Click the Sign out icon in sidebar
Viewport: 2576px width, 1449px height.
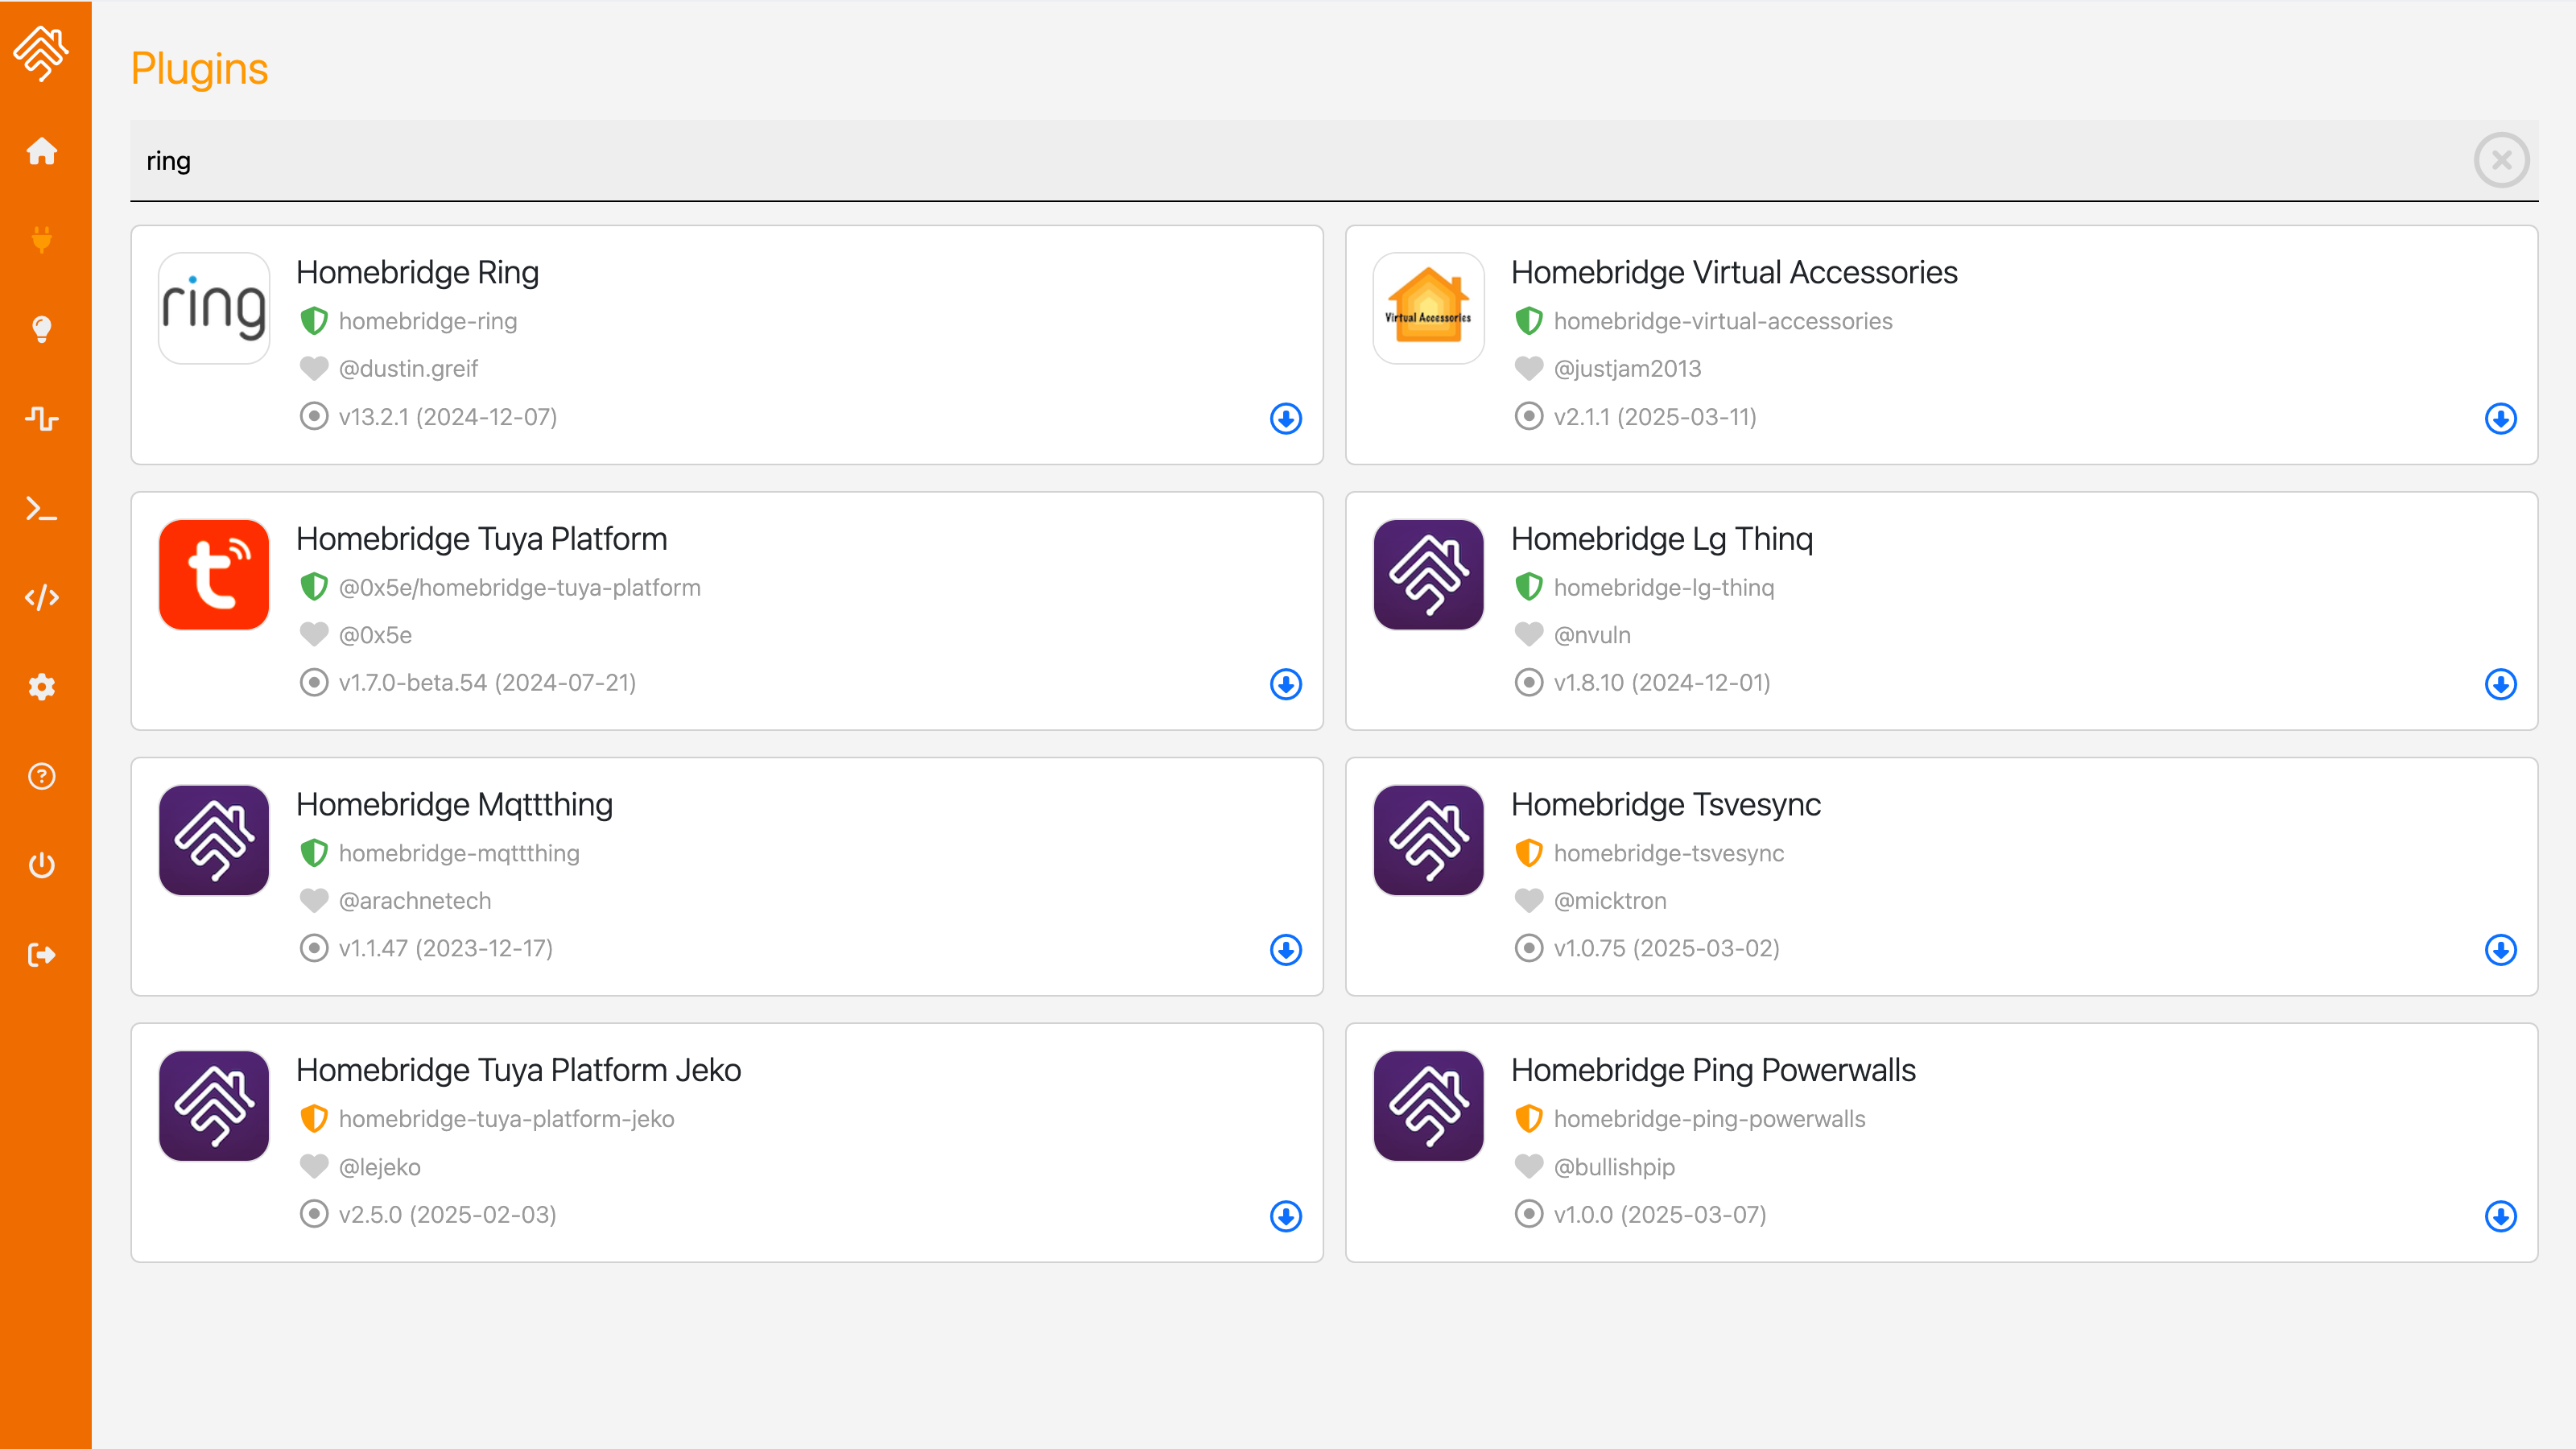pos(41,955)
